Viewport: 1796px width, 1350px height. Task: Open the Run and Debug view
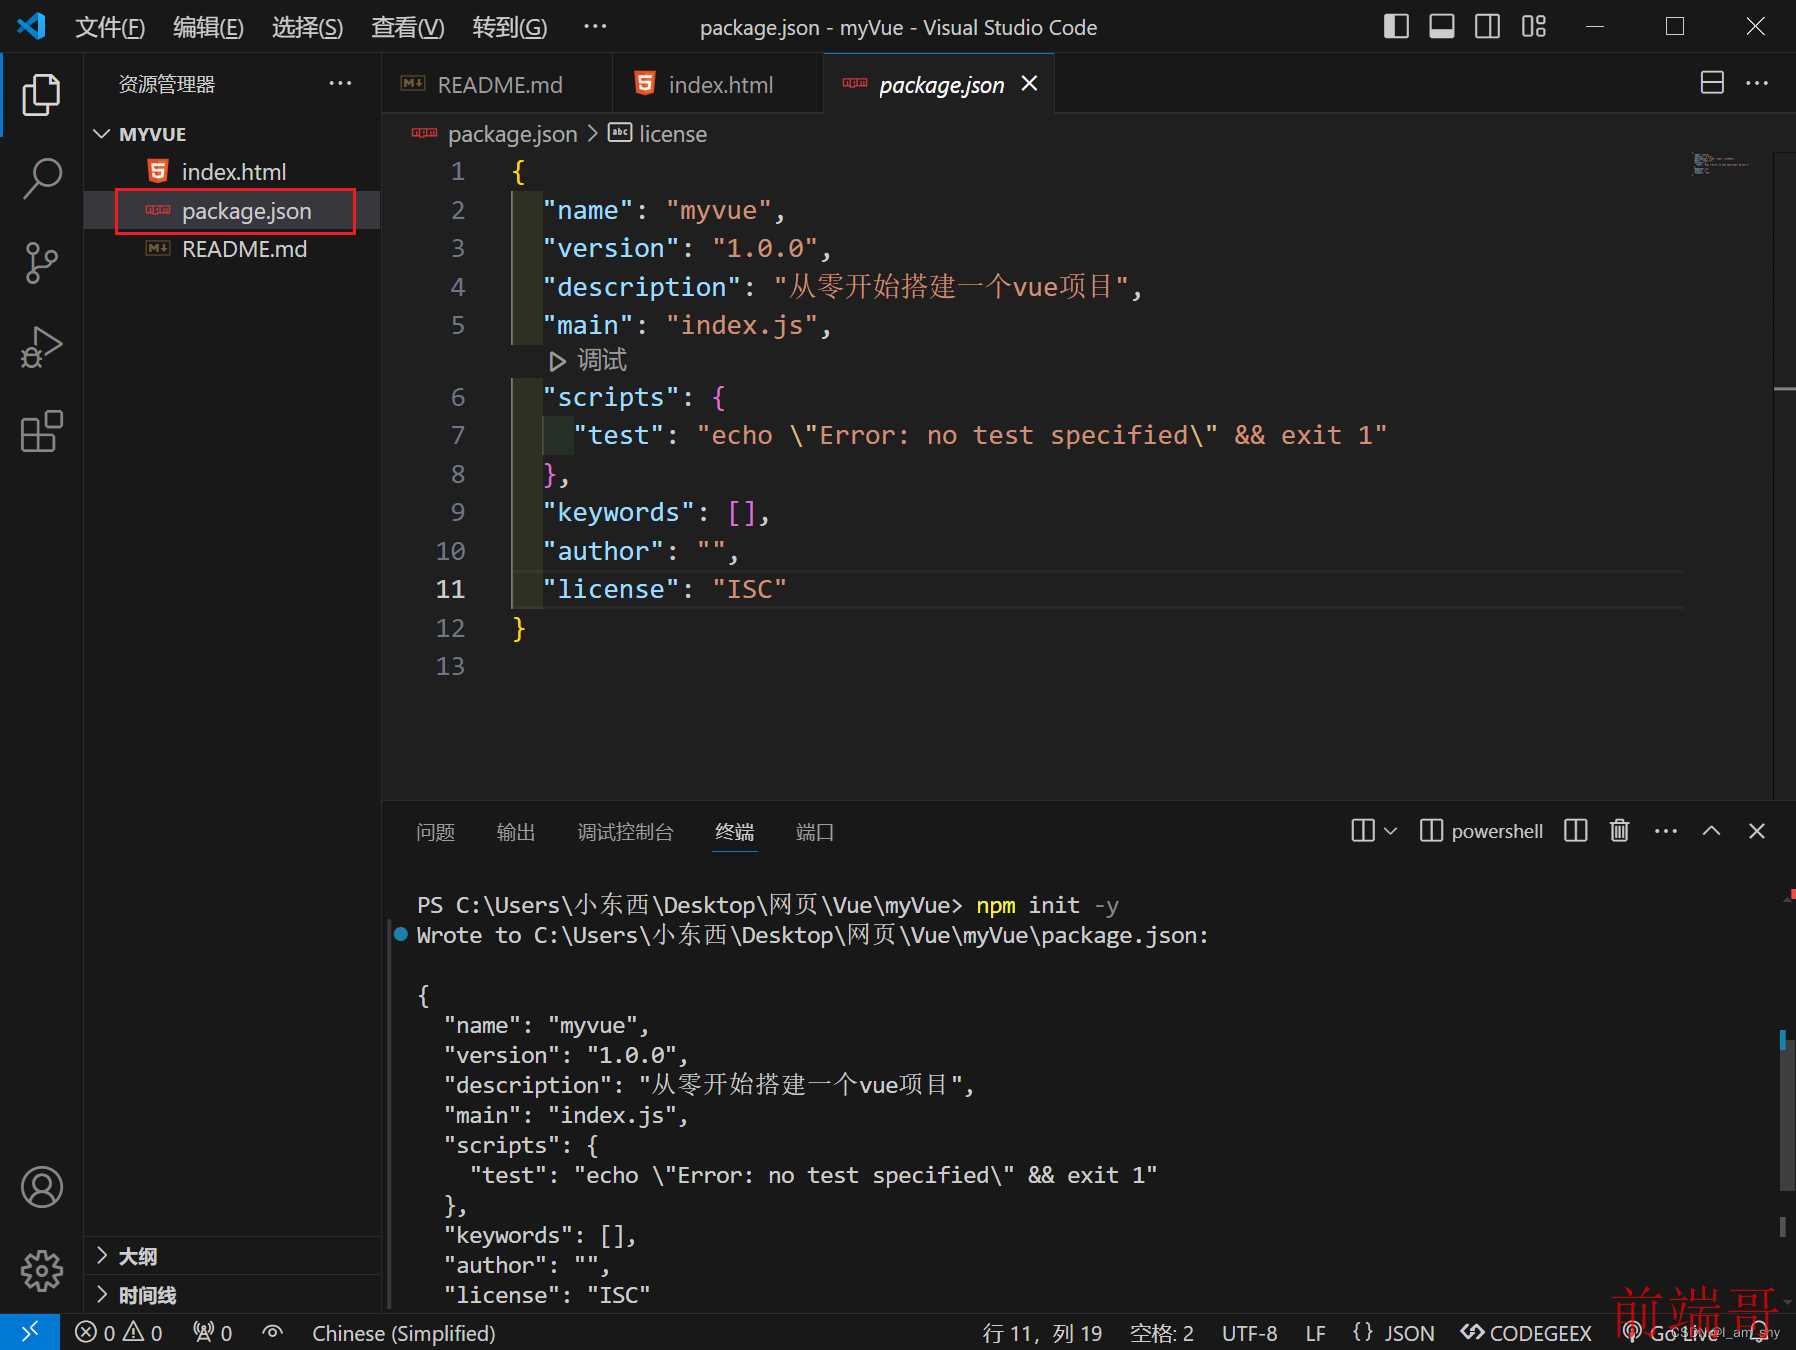click(x=41, y=347)
